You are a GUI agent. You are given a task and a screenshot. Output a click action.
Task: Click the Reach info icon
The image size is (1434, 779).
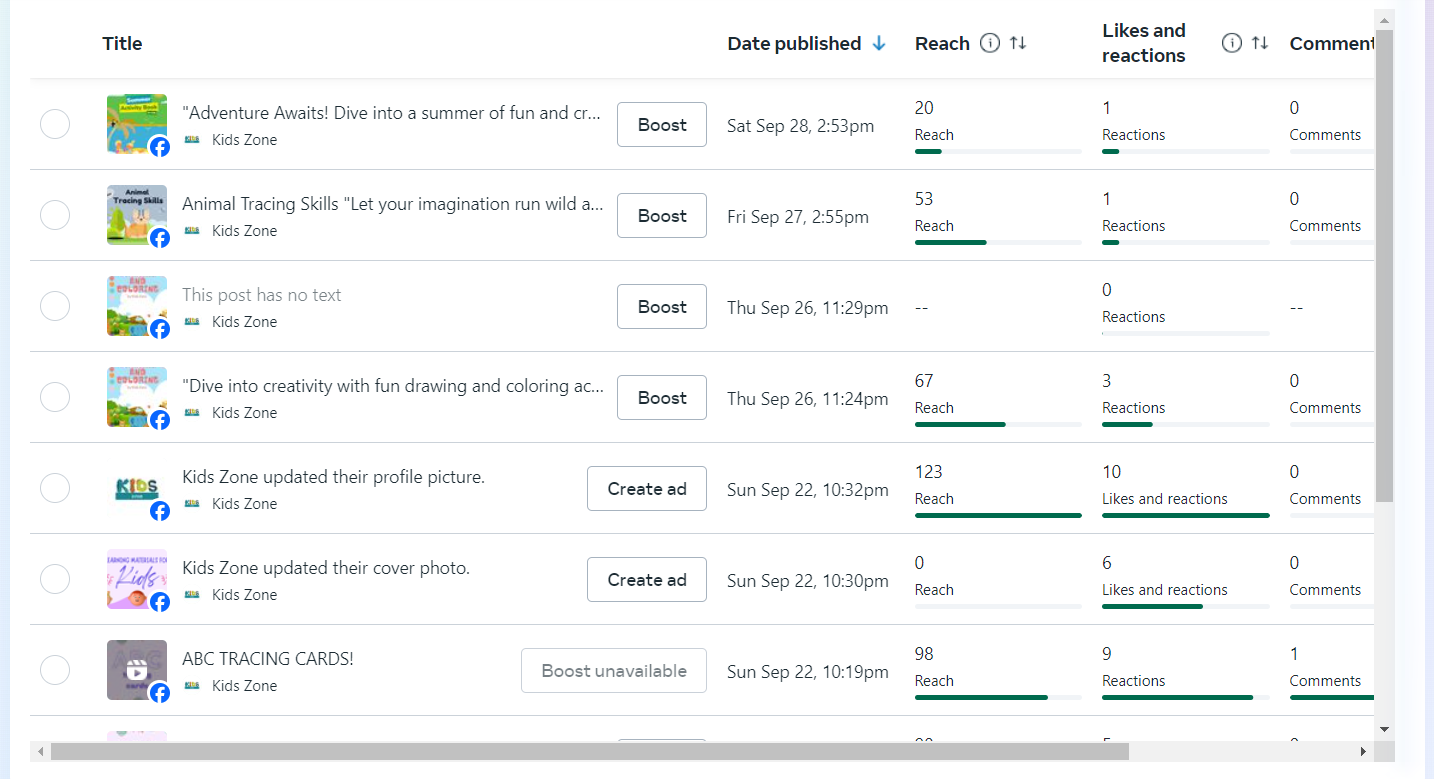[x=990, y=43]
